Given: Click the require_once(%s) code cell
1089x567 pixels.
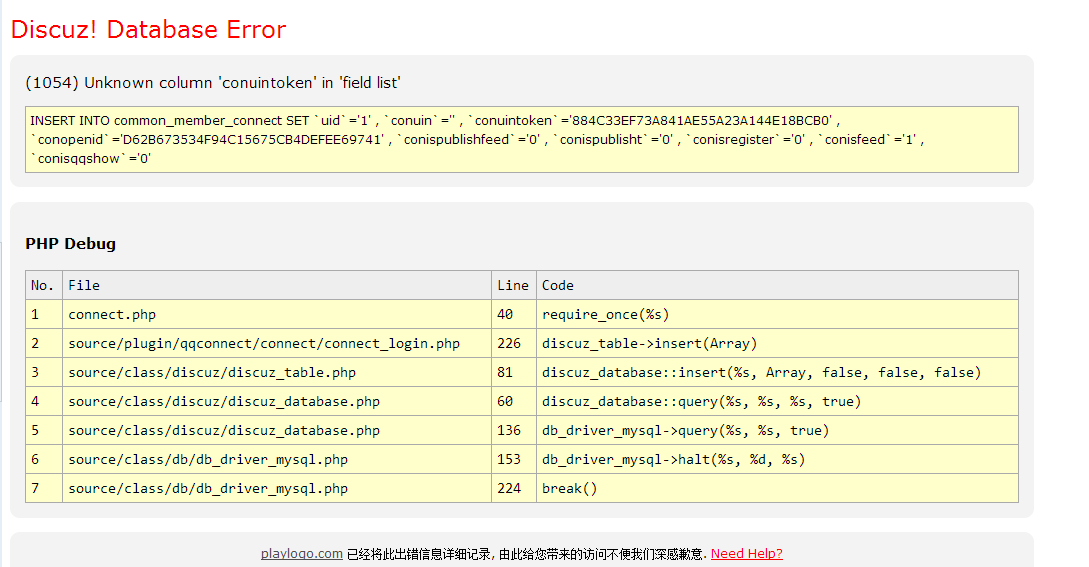Looking at the screenshot, I should 605,314.
